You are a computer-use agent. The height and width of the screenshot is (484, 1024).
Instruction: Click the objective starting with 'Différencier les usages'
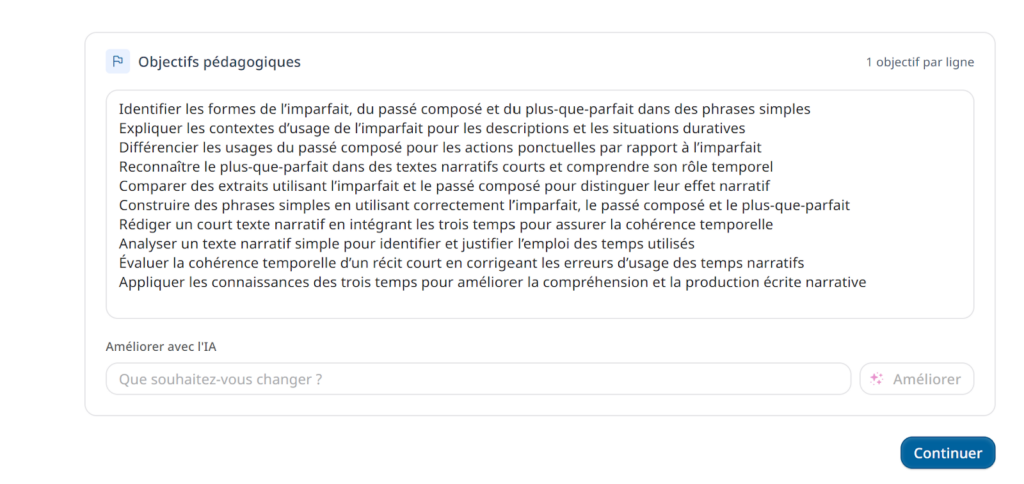click(x=440, y=147)
